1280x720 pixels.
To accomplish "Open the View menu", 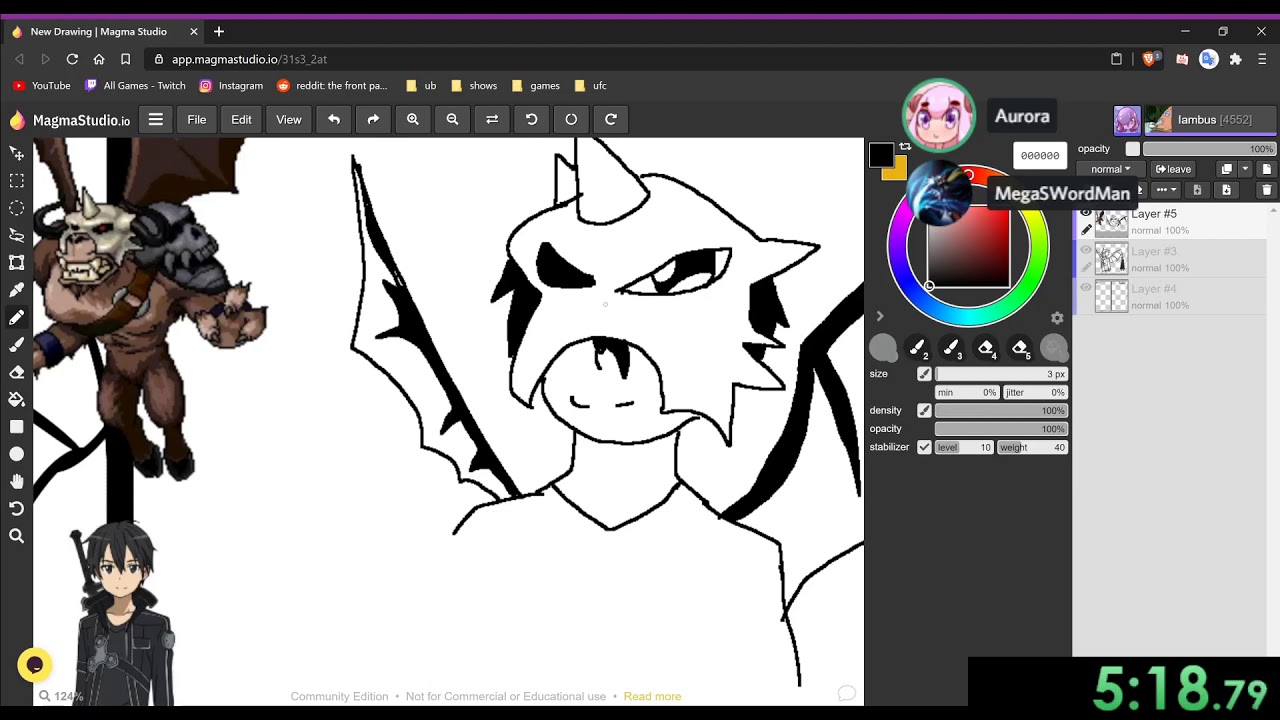I will tap(289, 120).
